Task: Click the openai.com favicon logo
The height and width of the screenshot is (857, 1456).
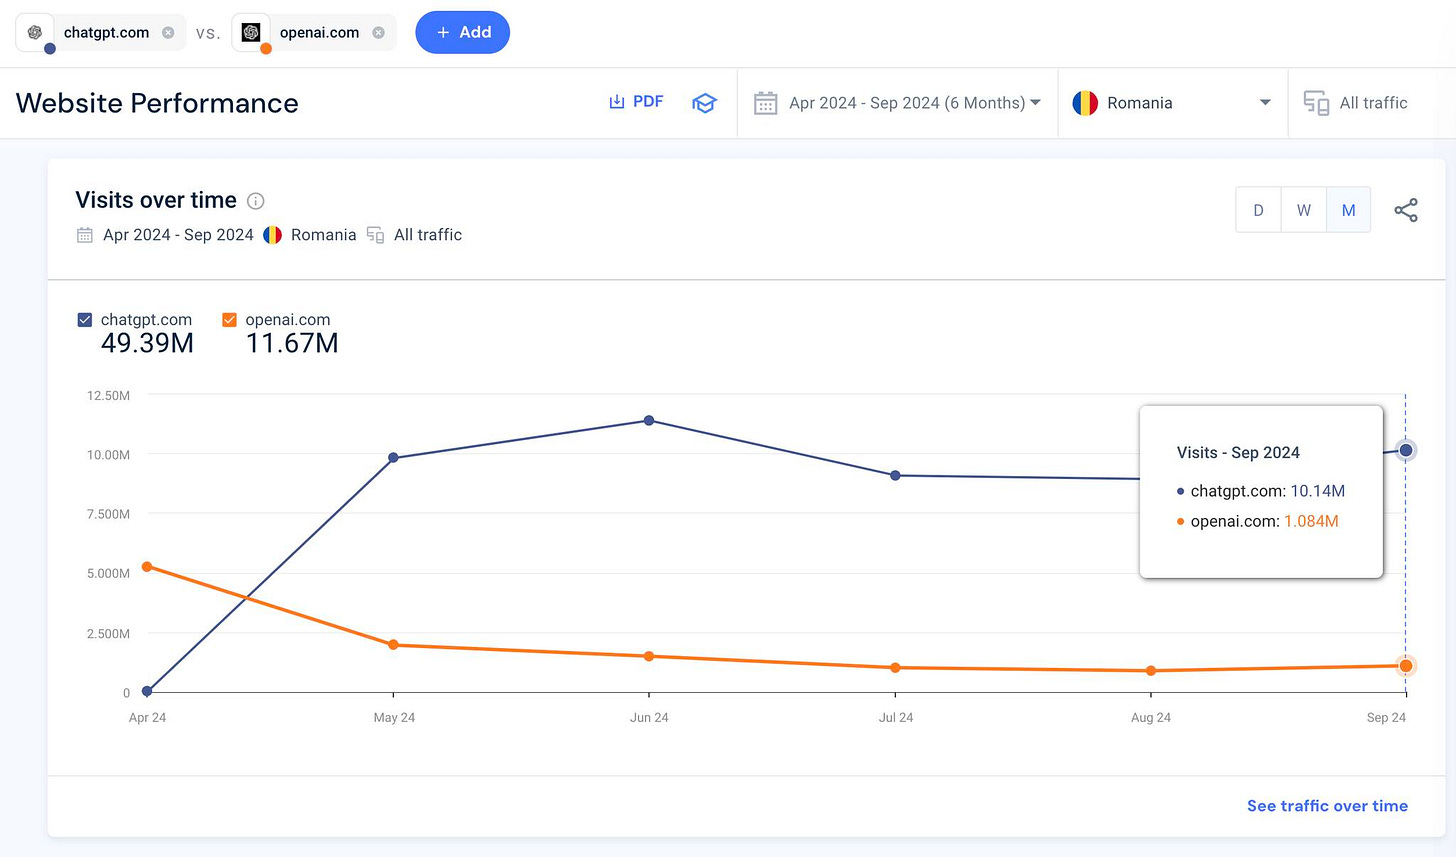Action: click(x=251, y=32)
